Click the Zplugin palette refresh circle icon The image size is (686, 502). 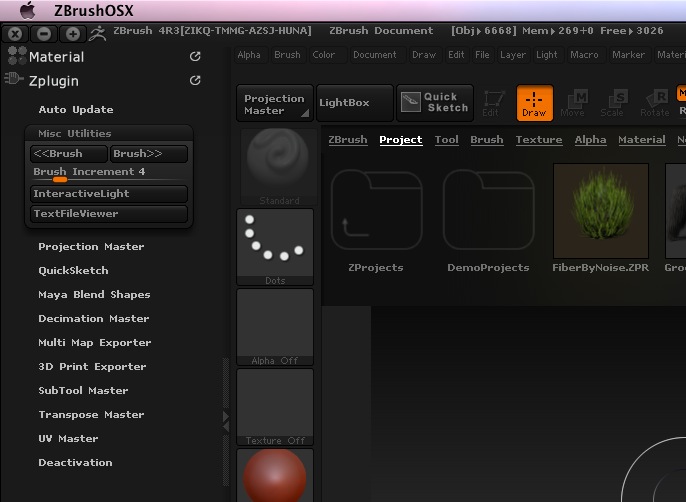point(195,80)
